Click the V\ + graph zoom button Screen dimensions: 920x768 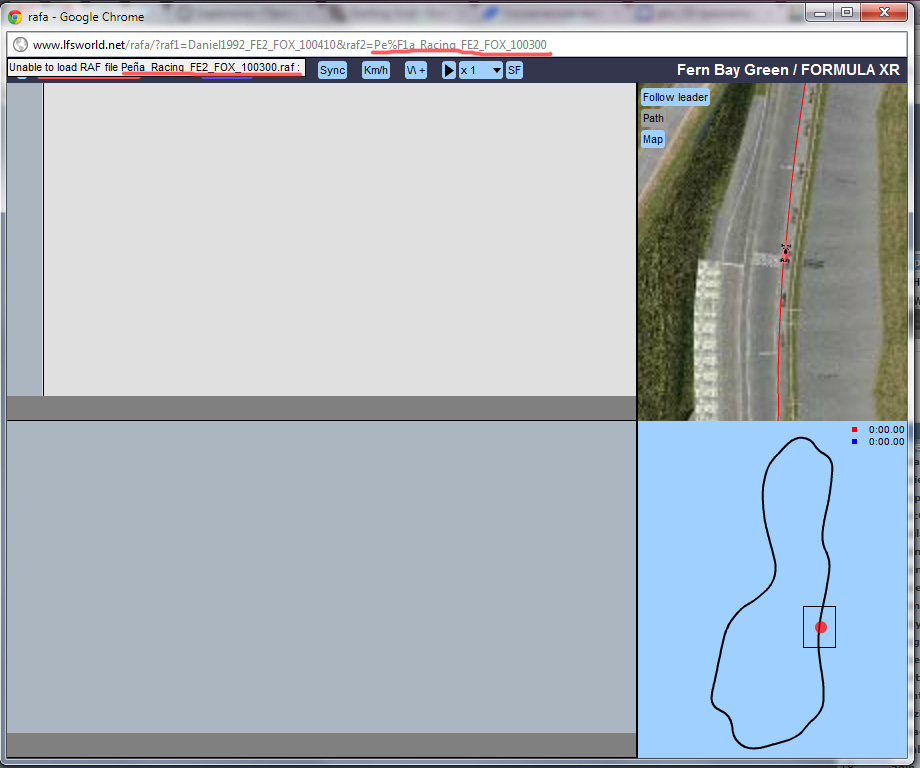[x=416, y=70]
